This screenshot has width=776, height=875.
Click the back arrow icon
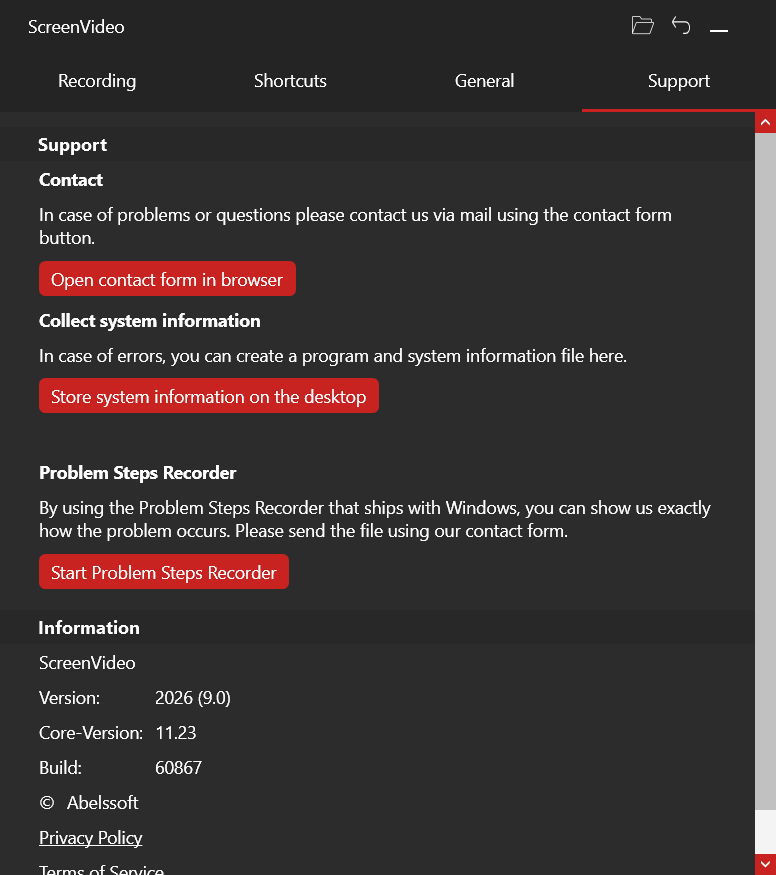[x=681, y=26]
